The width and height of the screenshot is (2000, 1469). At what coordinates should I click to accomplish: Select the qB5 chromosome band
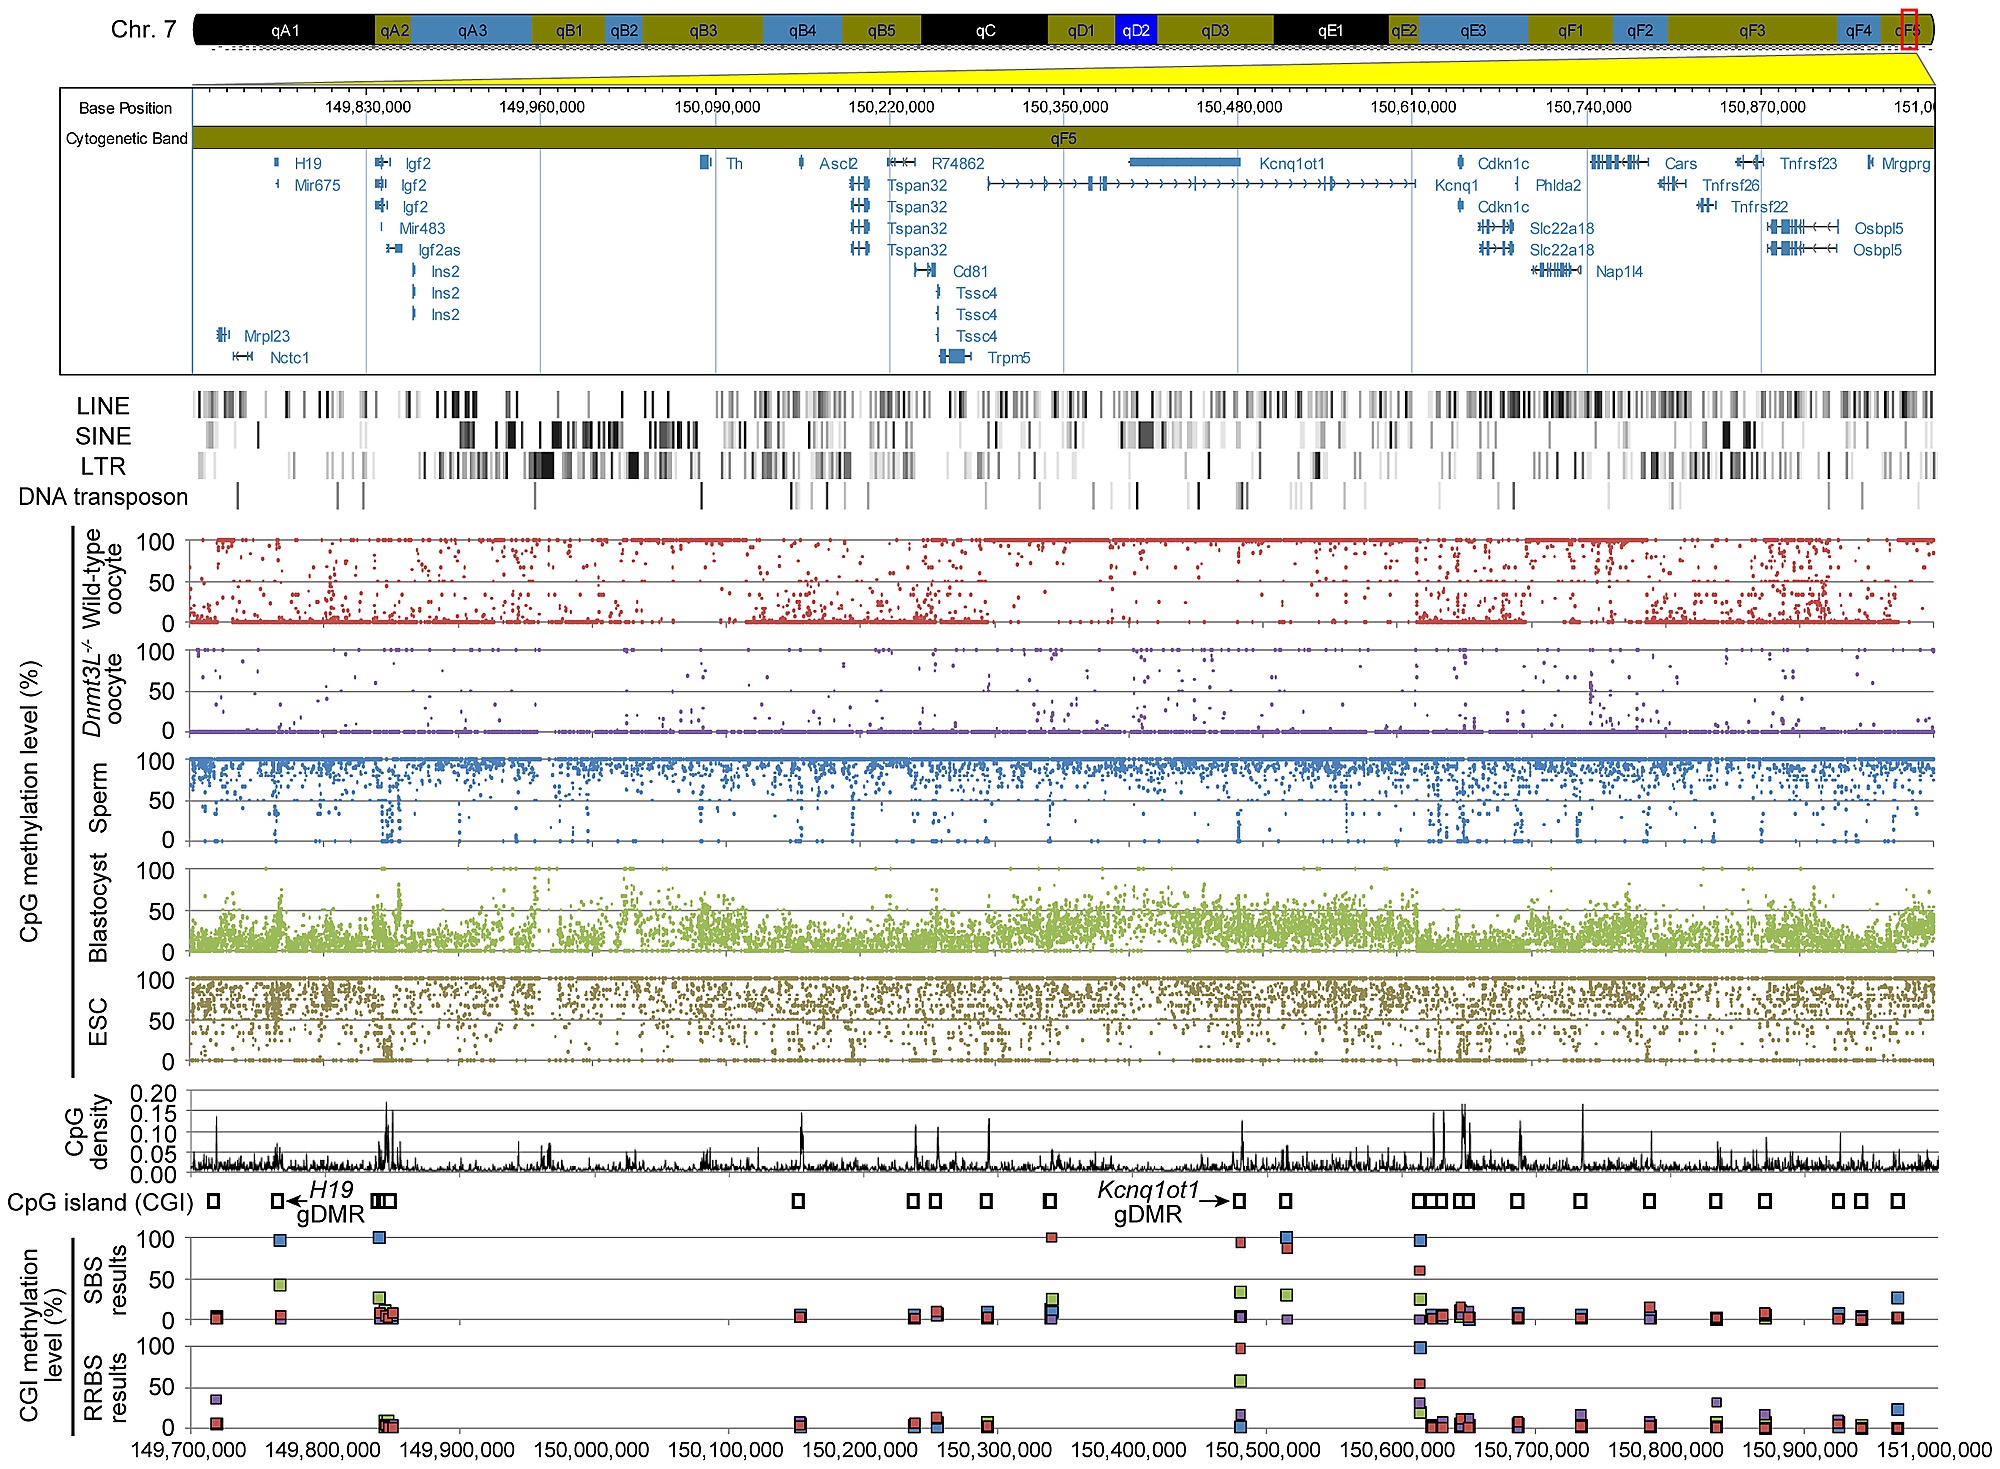click(881, 30)
